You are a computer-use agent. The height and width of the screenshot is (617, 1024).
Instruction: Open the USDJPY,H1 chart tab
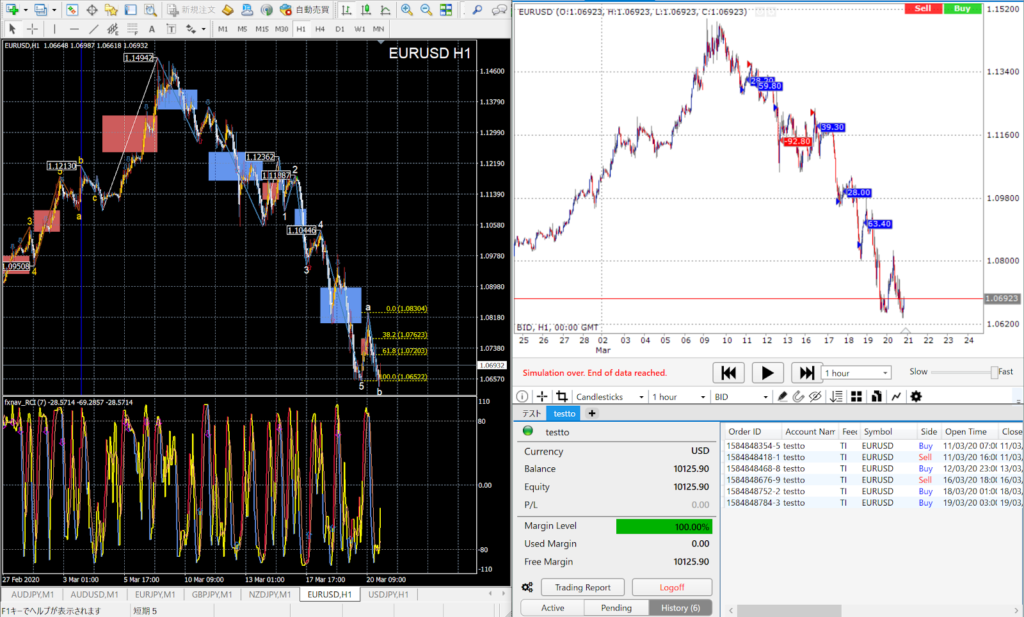389,594
